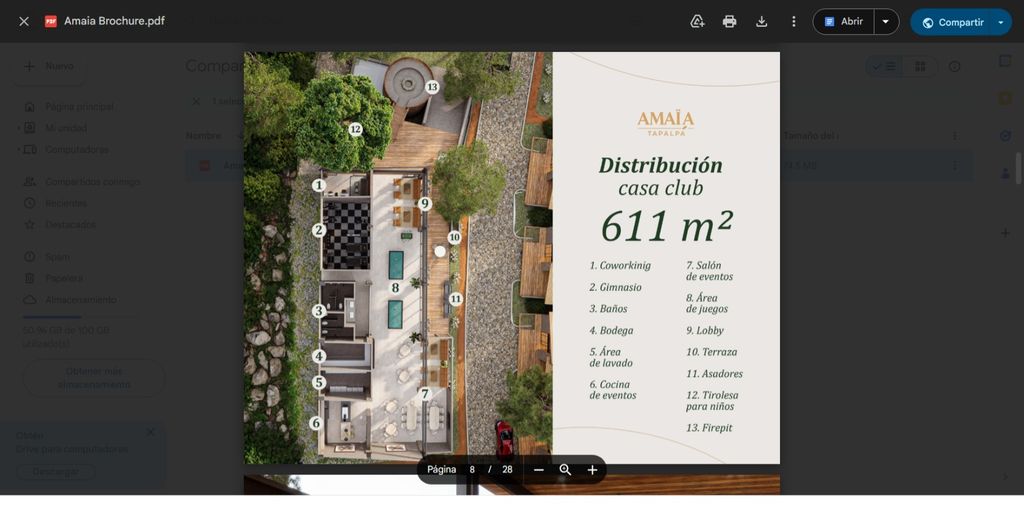Click the AMAIA Tapalpa logo

tap(665, 123)
